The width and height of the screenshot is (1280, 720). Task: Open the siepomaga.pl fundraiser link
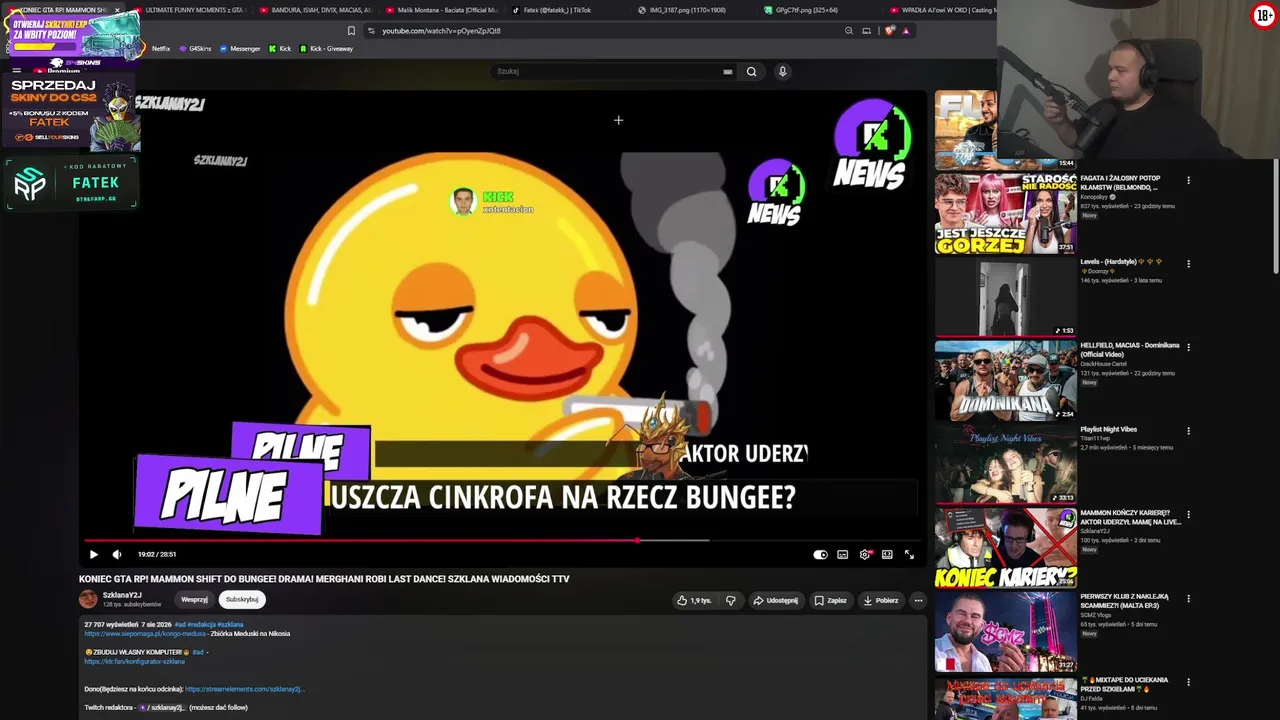(x=145, y=633)
